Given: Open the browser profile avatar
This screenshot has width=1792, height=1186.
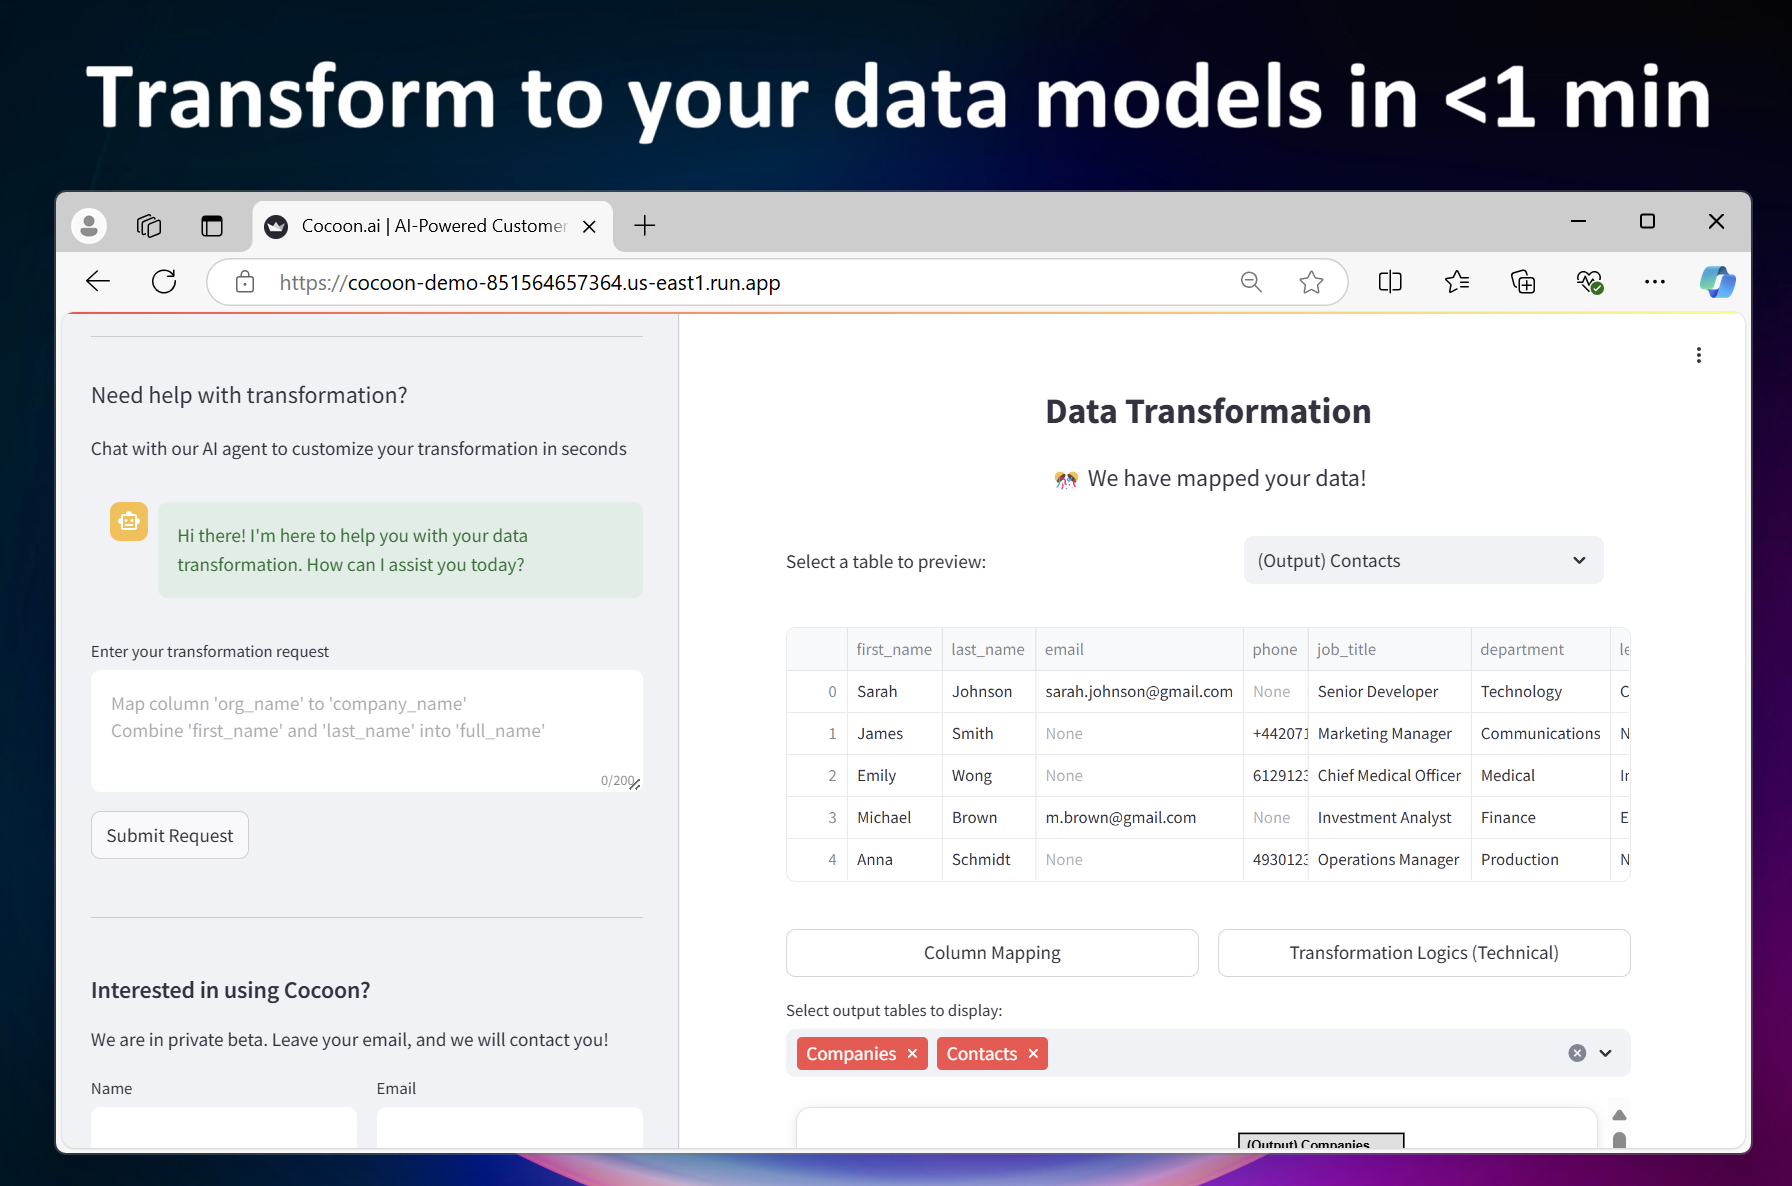Looking at the screenshot, I should pos(89,226).
